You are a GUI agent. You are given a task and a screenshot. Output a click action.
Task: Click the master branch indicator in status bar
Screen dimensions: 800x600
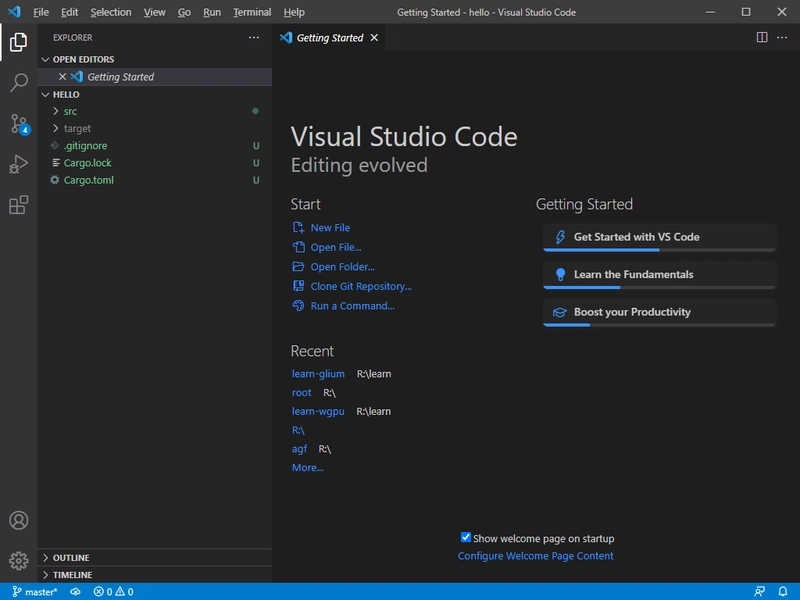click(34, 592)
